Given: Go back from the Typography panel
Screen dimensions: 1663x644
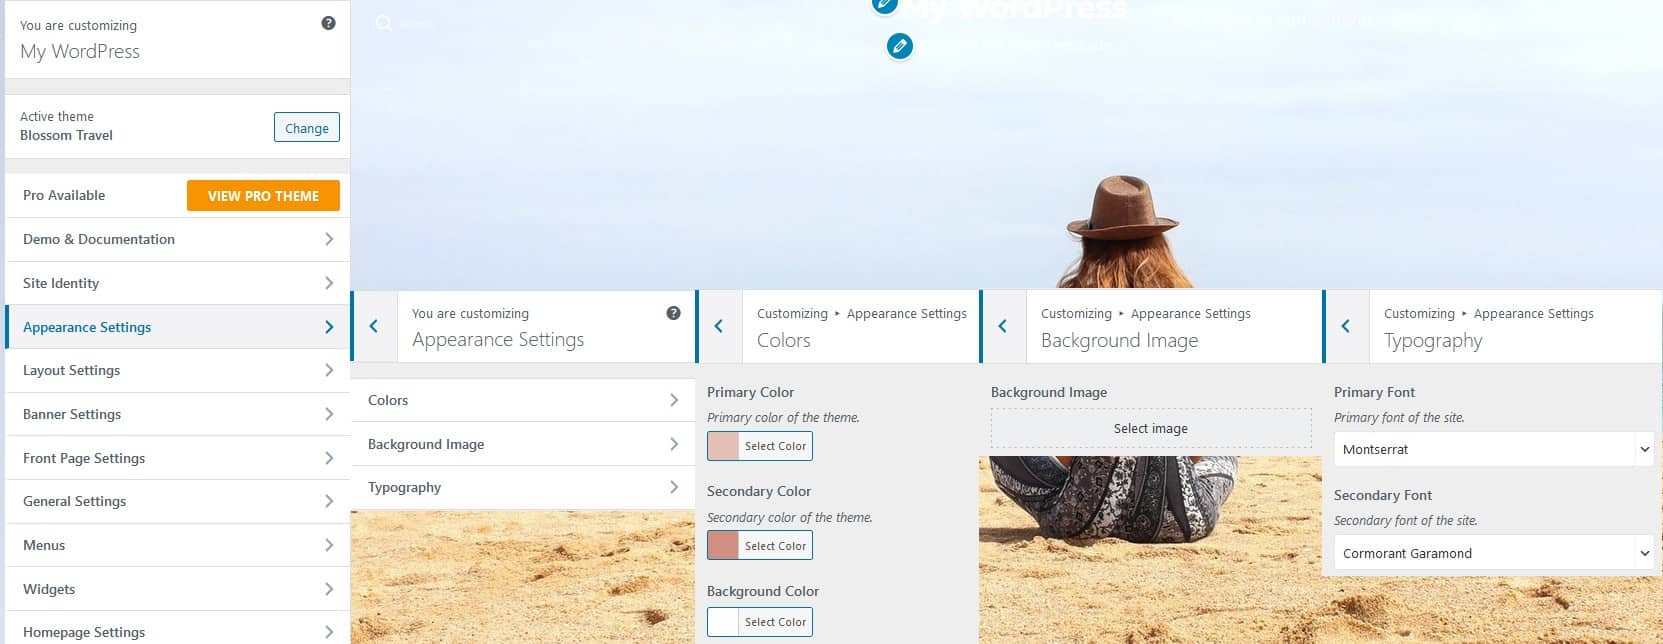Looking at the screenshot, I should [1346, 326].
